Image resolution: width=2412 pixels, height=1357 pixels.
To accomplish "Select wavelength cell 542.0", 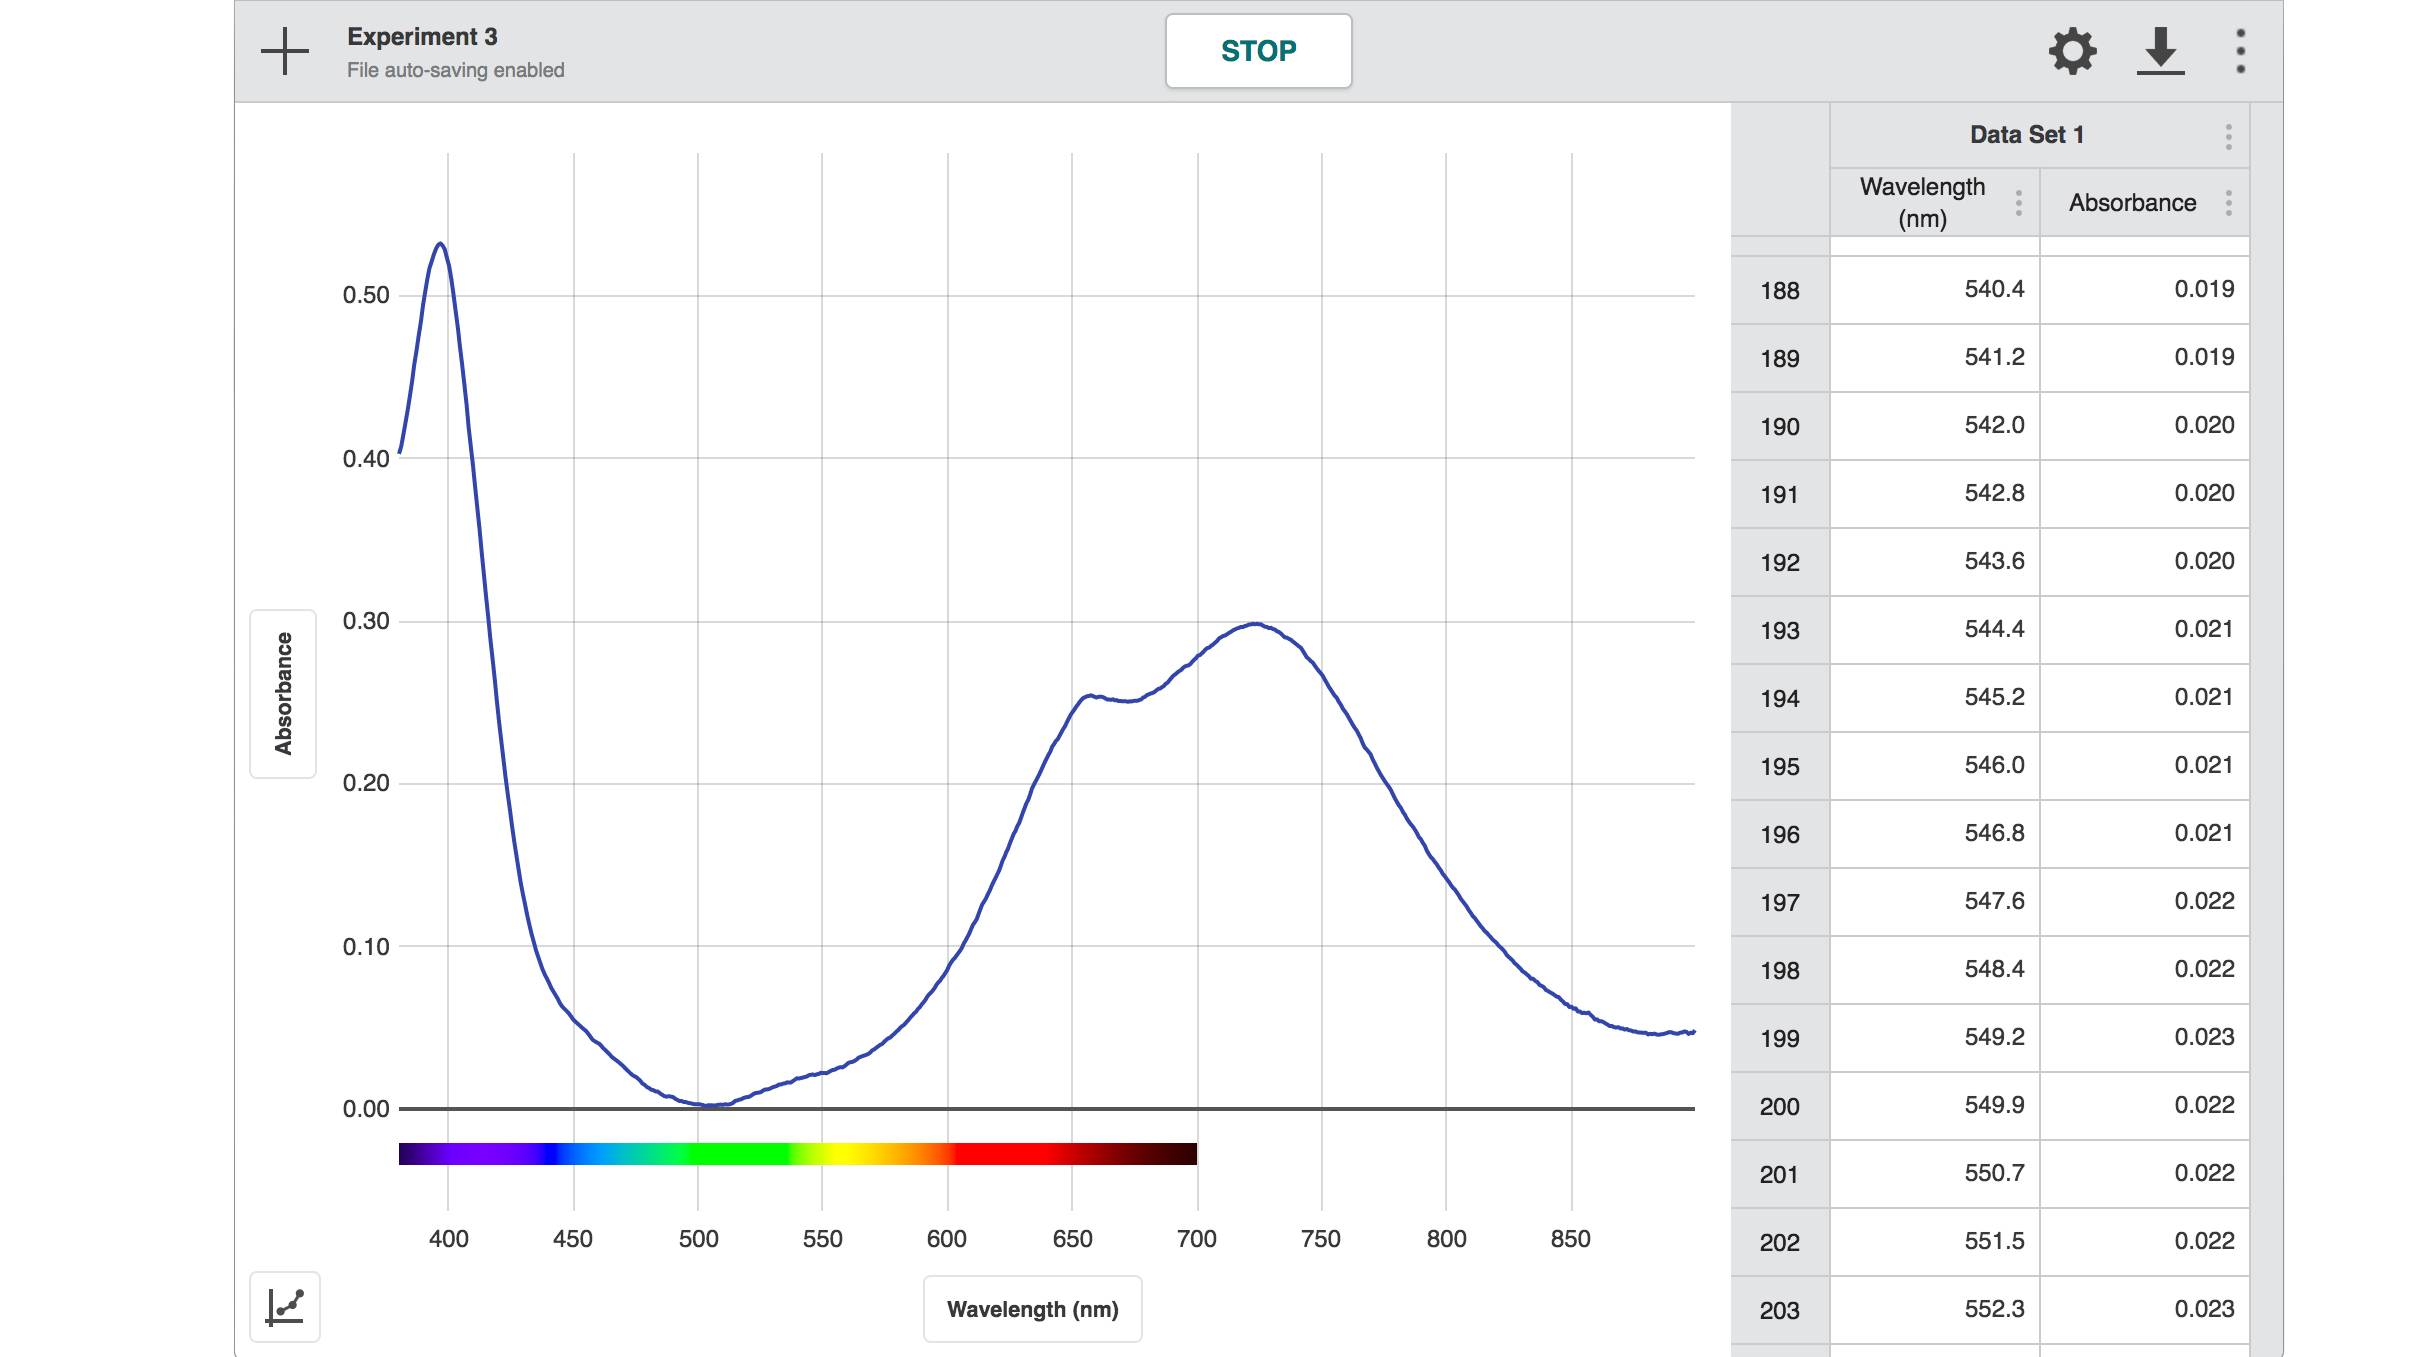I will pos(1935,425).
